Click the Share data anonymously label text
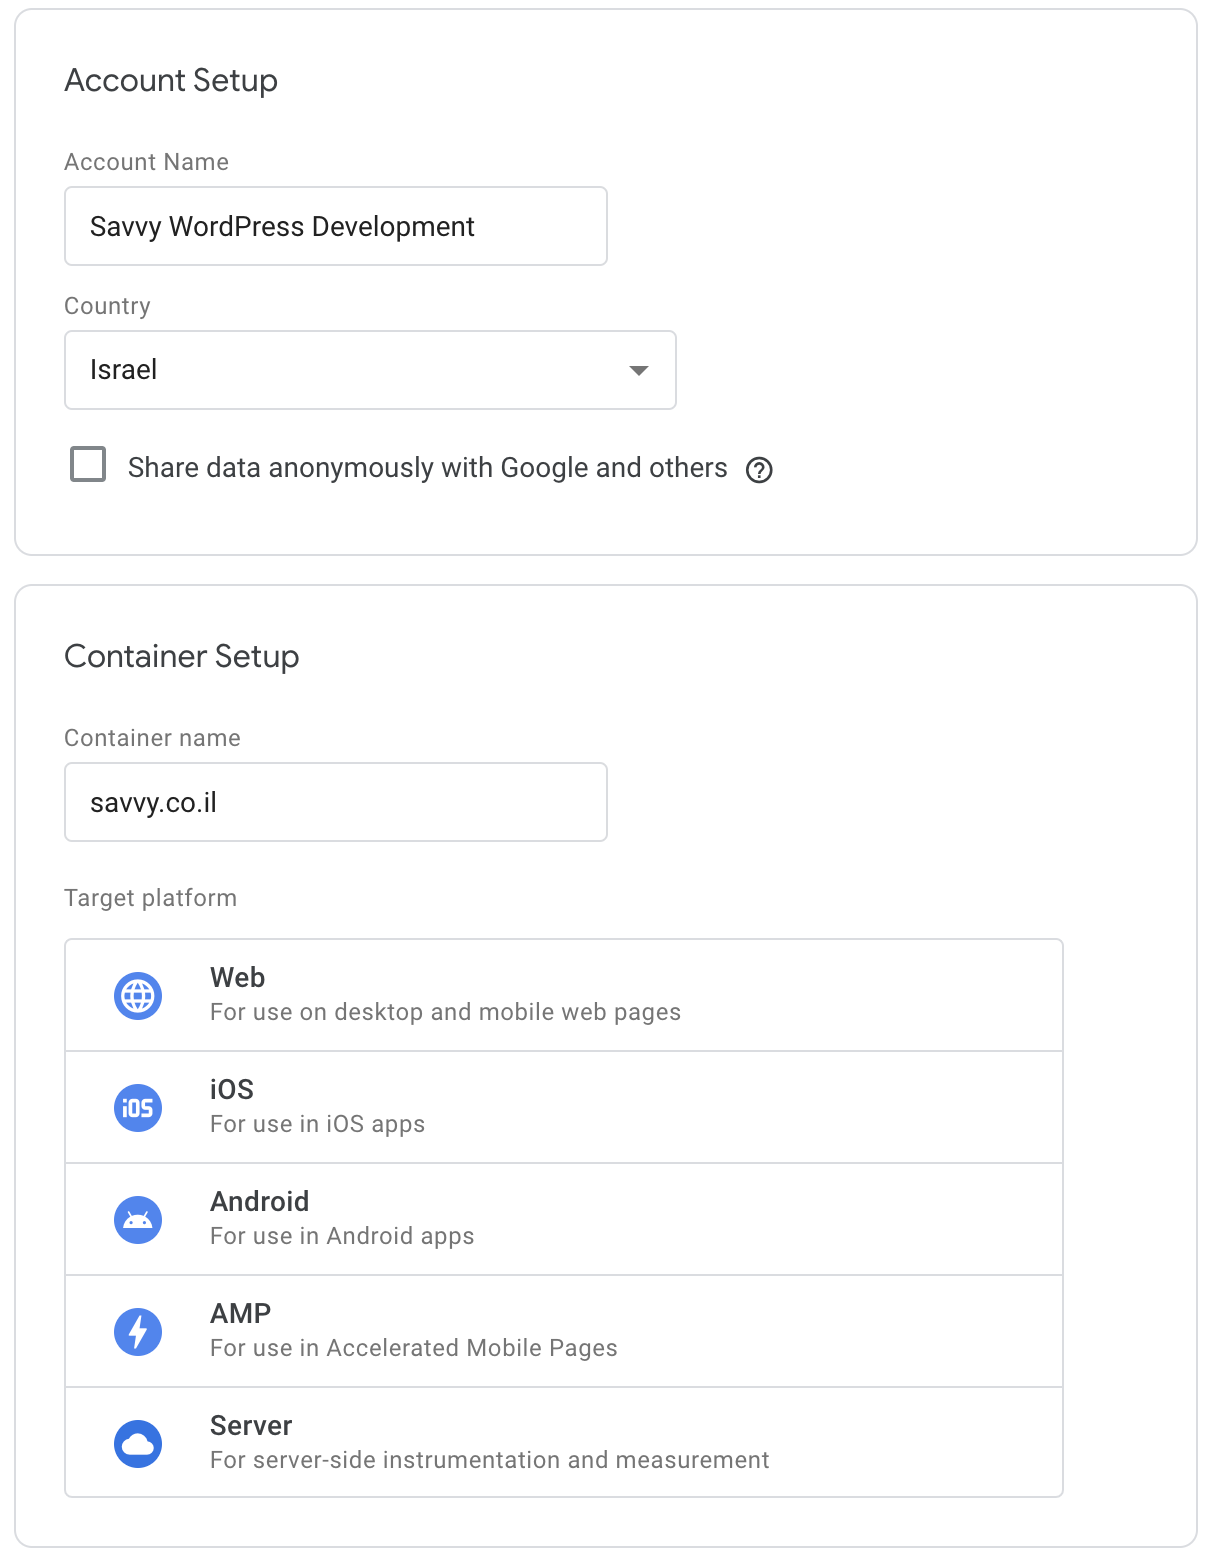 pos(427,468)
